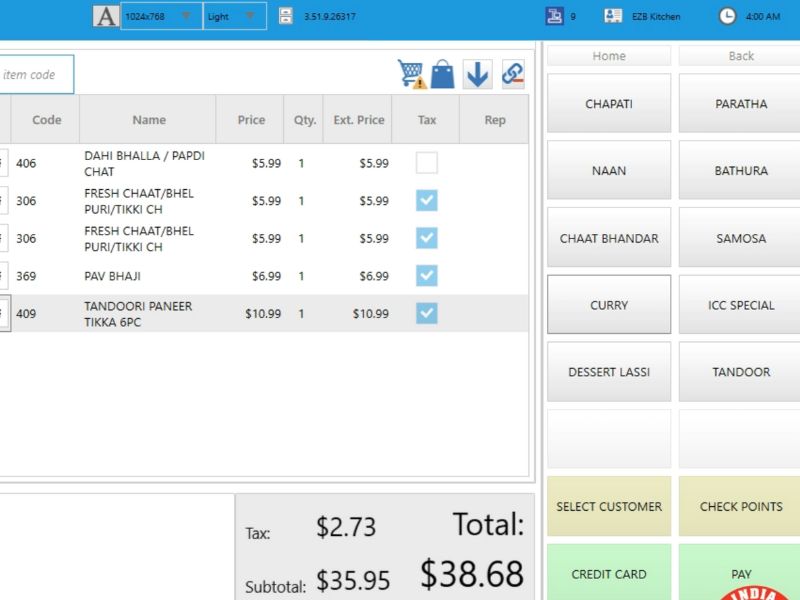Select the DAHI BHALLA / PAPDI CHAT item
Image resolution: width=800 pixels, height=600 pixels.
(144, 163)
